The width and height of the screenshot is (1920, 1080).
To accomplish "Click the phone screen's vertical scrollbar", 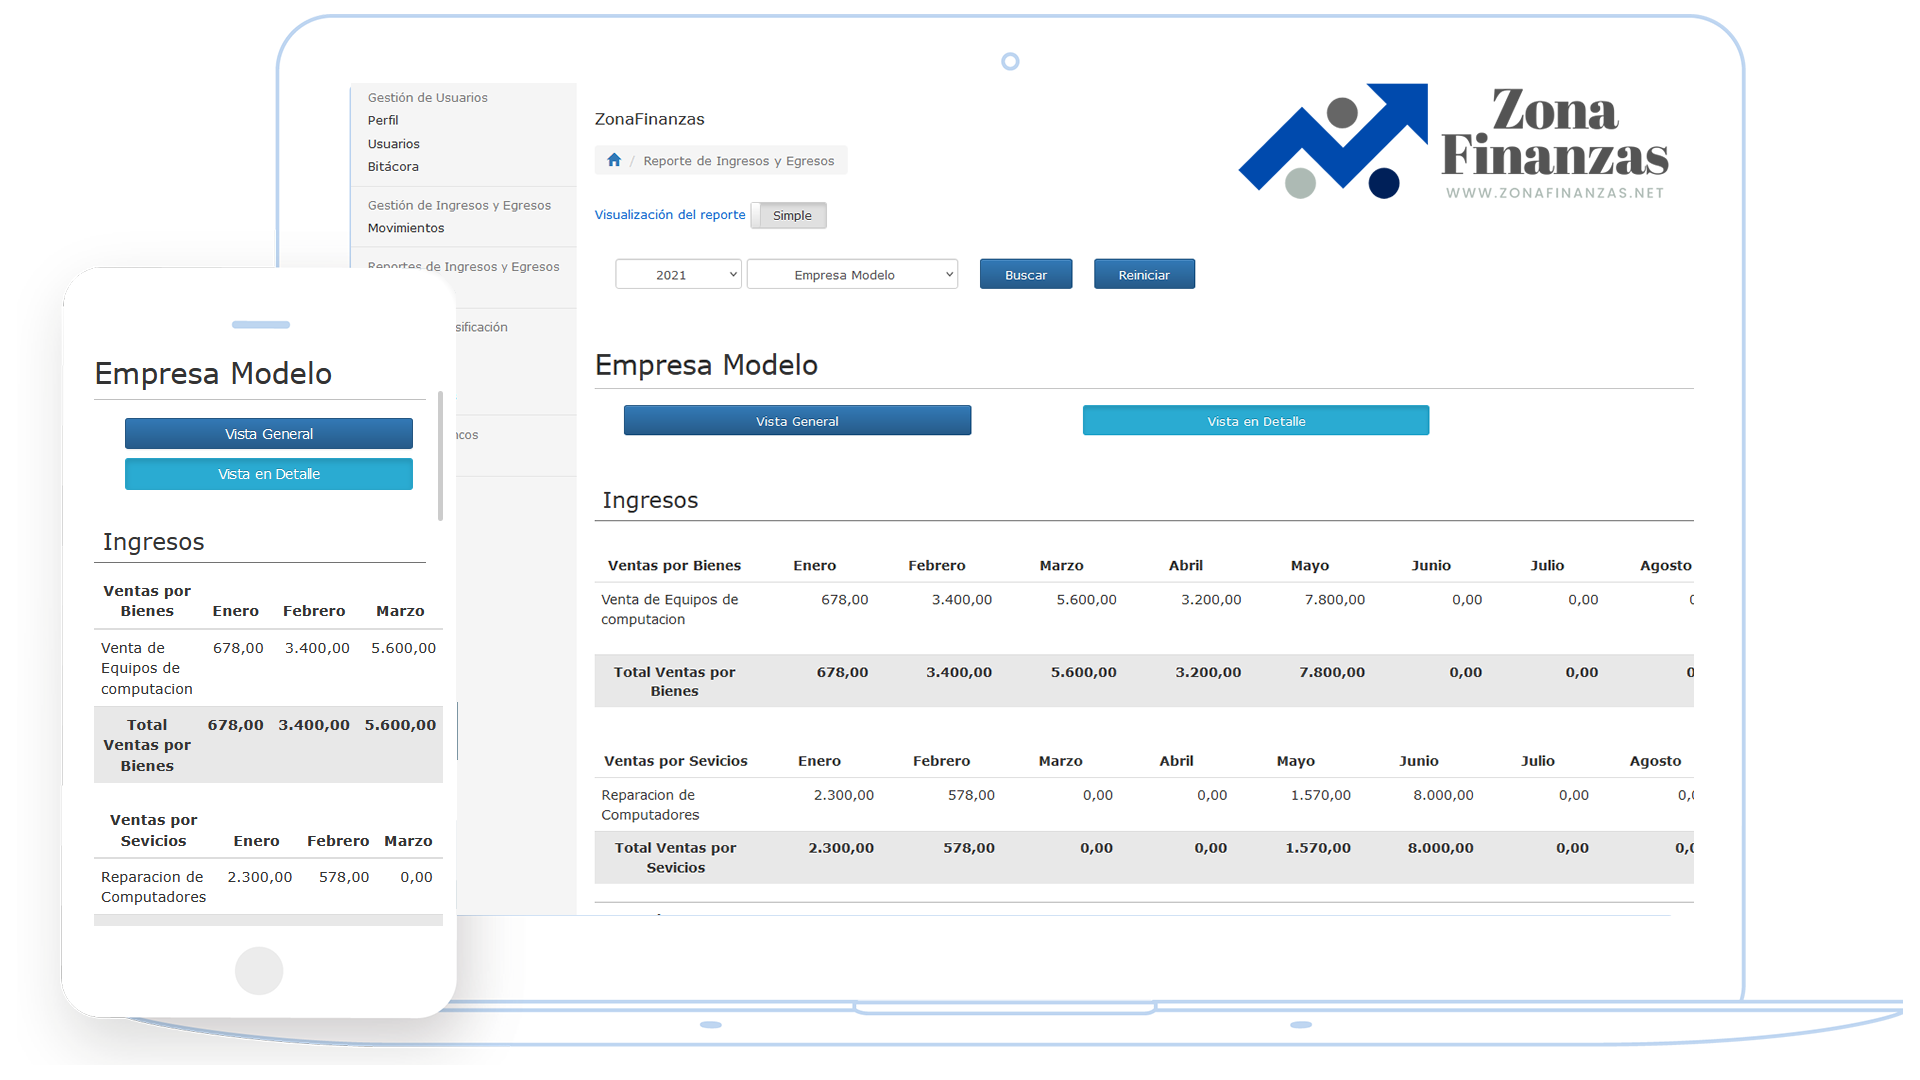I will [440, 456].
